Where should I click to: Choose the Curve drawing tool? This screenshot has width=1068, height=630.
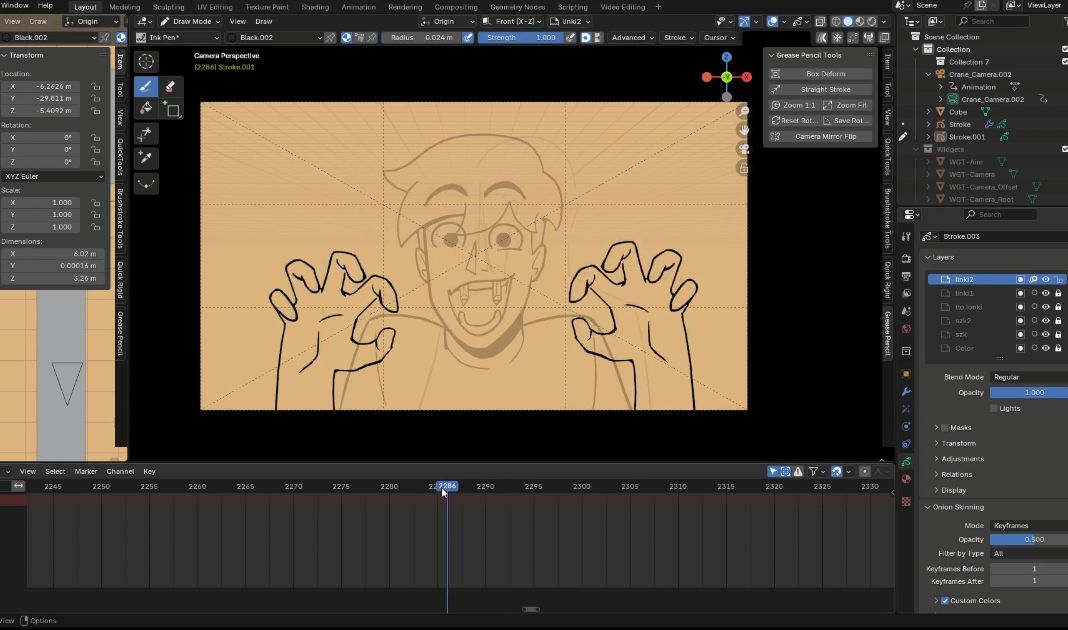(146, 183)
